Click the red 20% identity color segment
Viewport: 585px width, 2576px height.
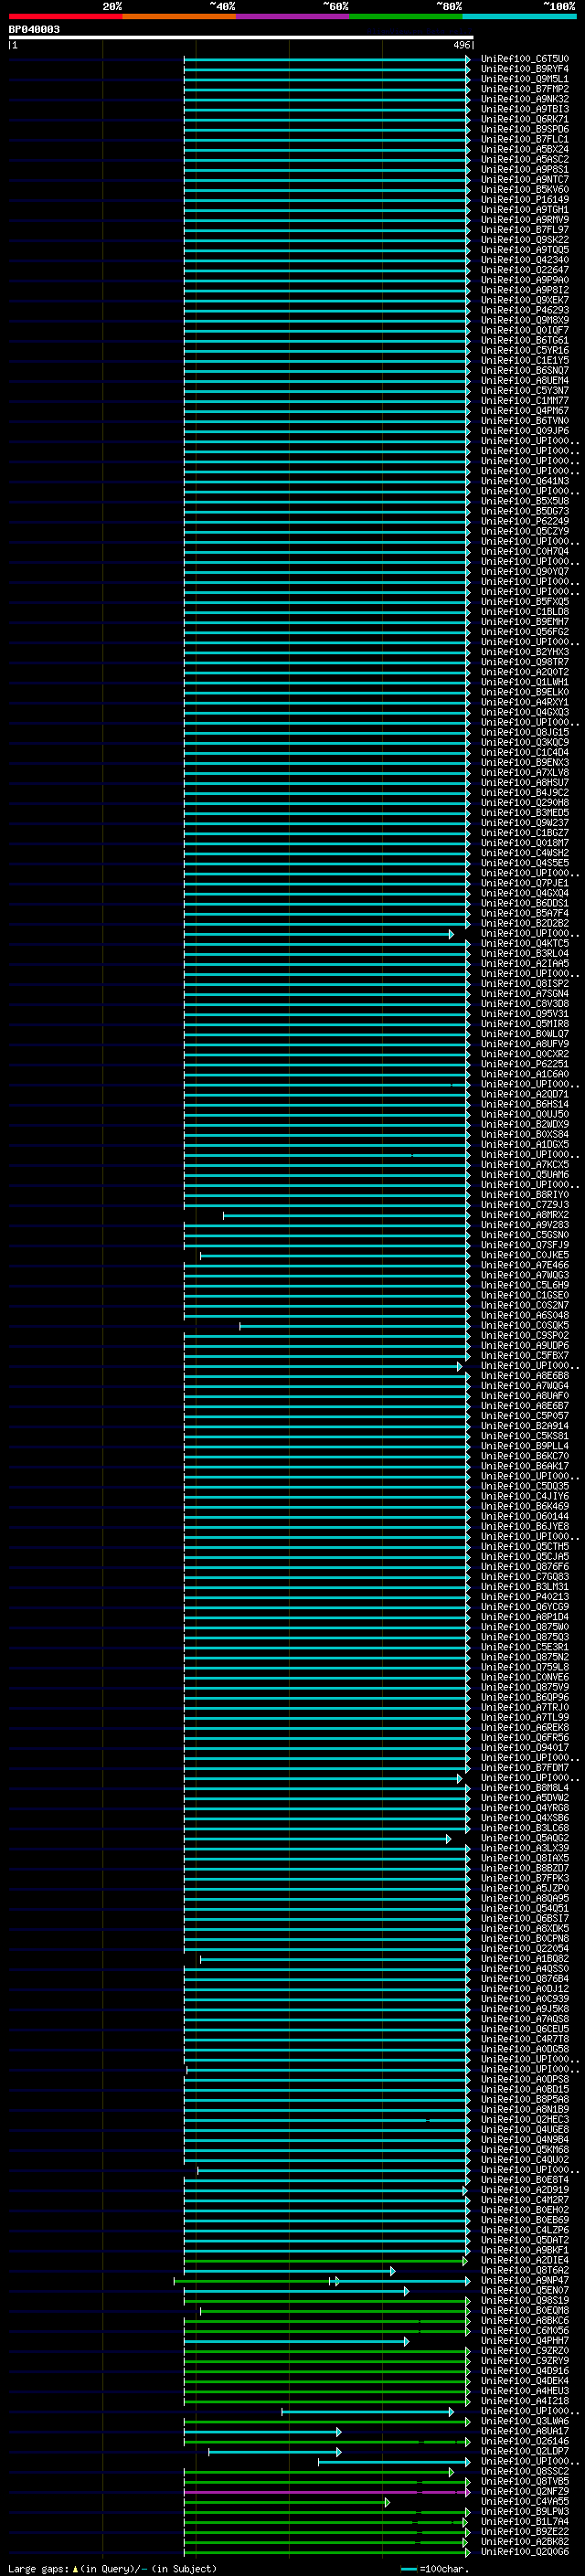(x=65, y=16)
